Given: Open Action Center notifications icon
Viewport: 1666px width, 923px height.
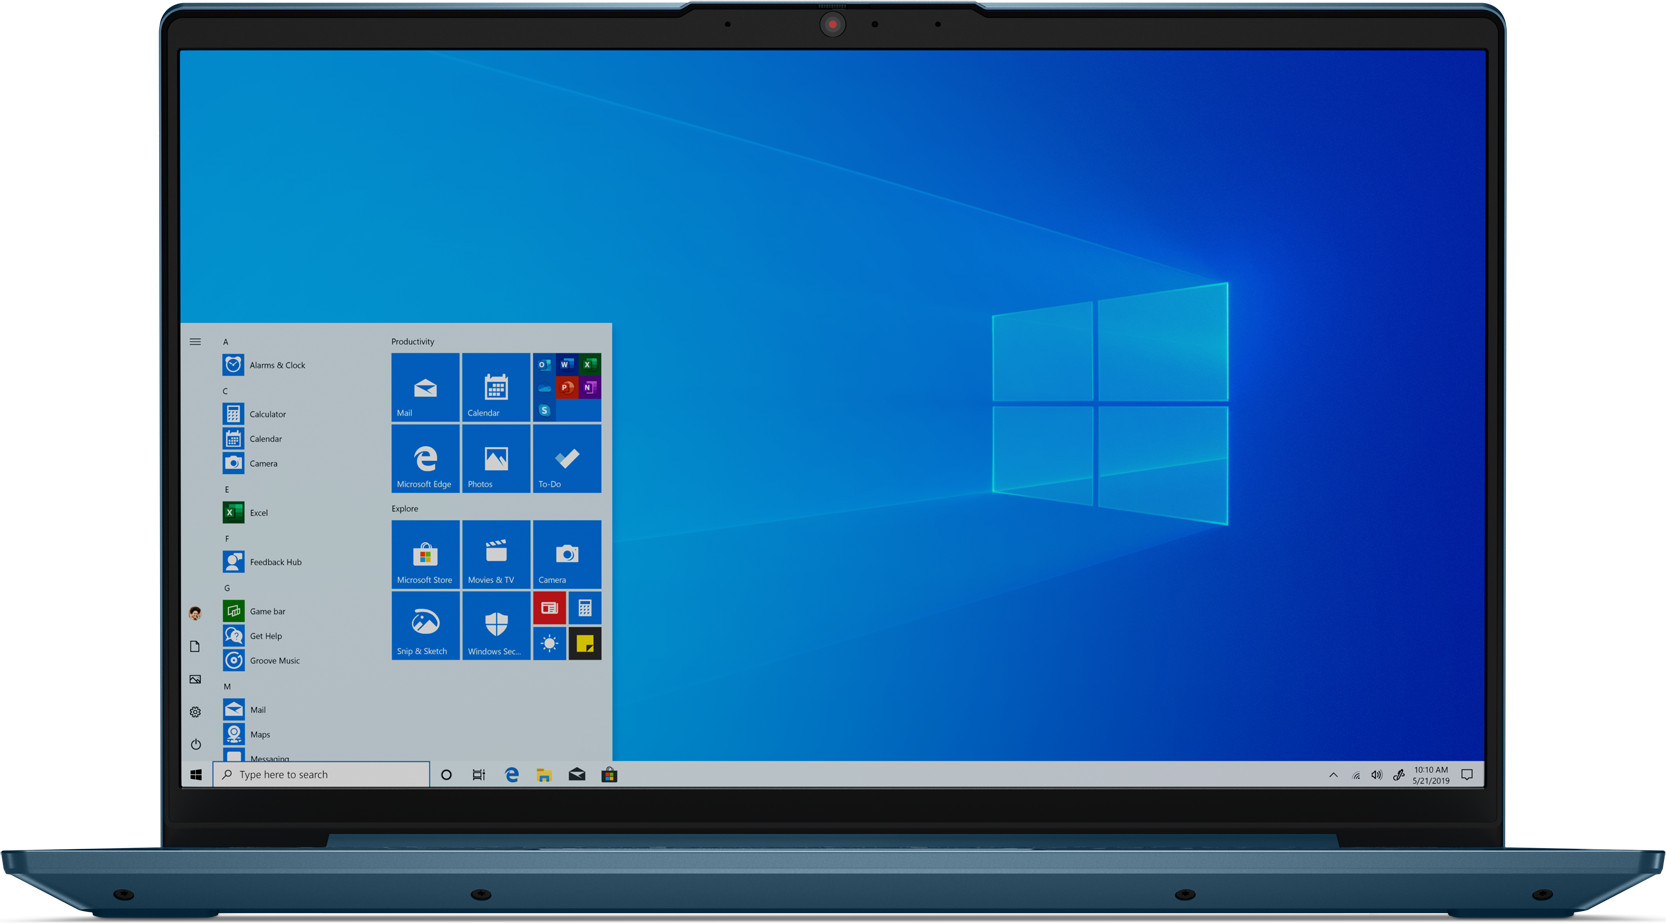Looking at the screenshot, I should click(1467, 775).
